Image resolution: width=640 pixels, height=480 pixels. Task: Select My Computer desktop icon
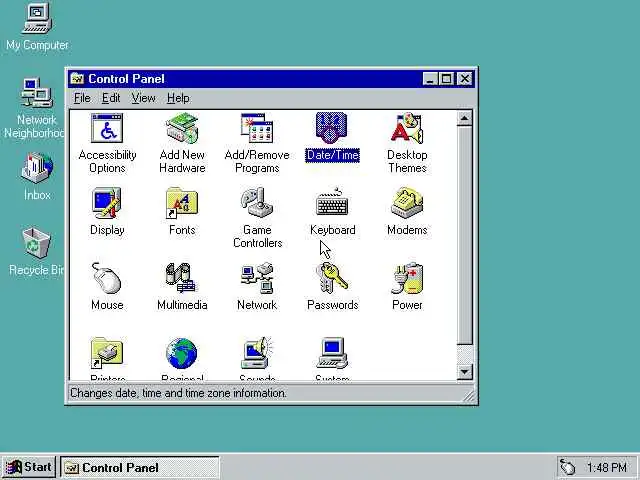[x=37, y=19]
